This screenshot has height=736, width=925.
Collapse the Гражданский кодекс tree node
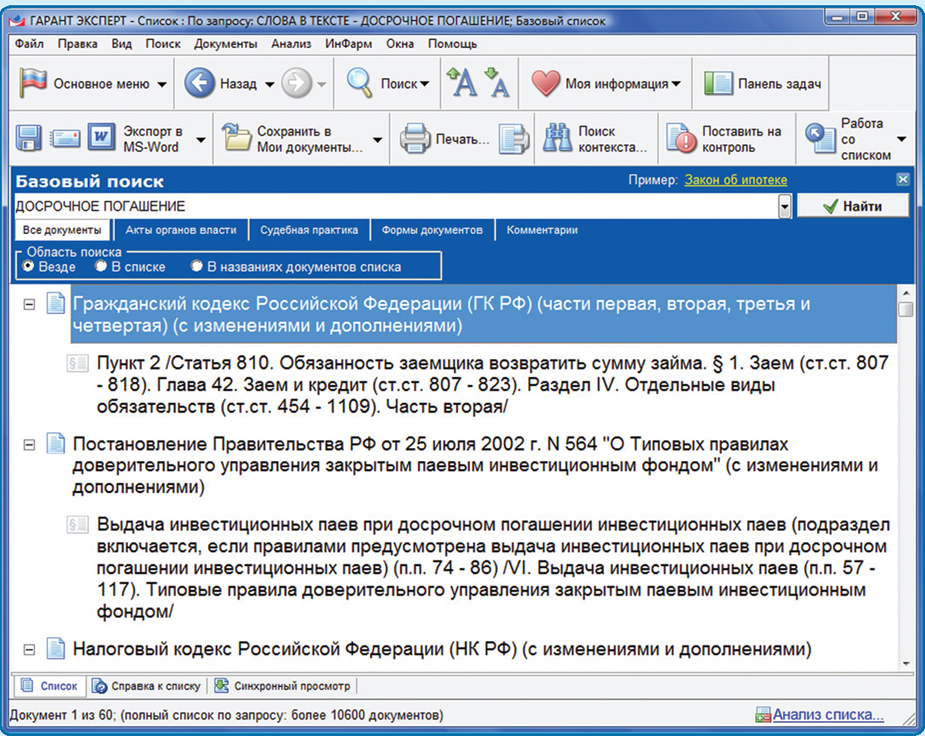(30, 304)
